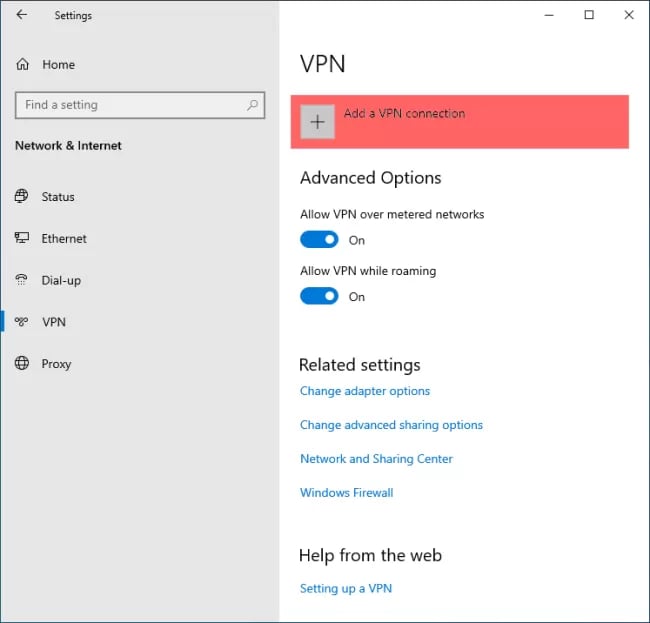Click the plus icon to add VPN
Viewport: 650px width, 623px height.
tap(318, 122)
